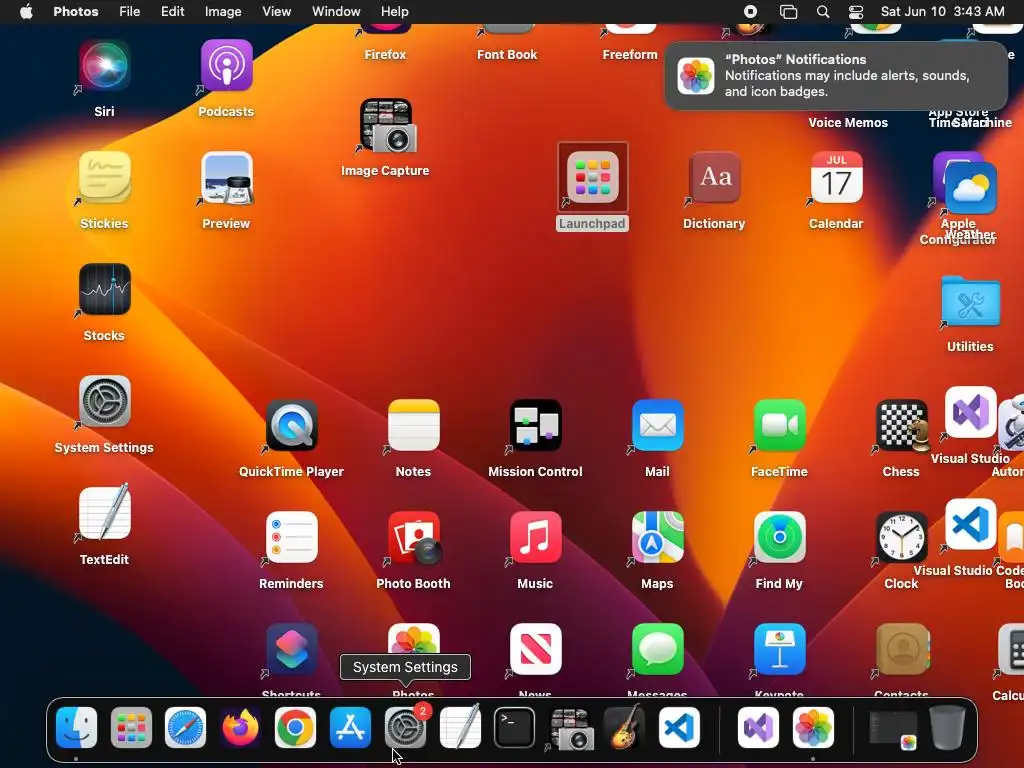
Task: Open the Photos app menu
Action: 76,12
